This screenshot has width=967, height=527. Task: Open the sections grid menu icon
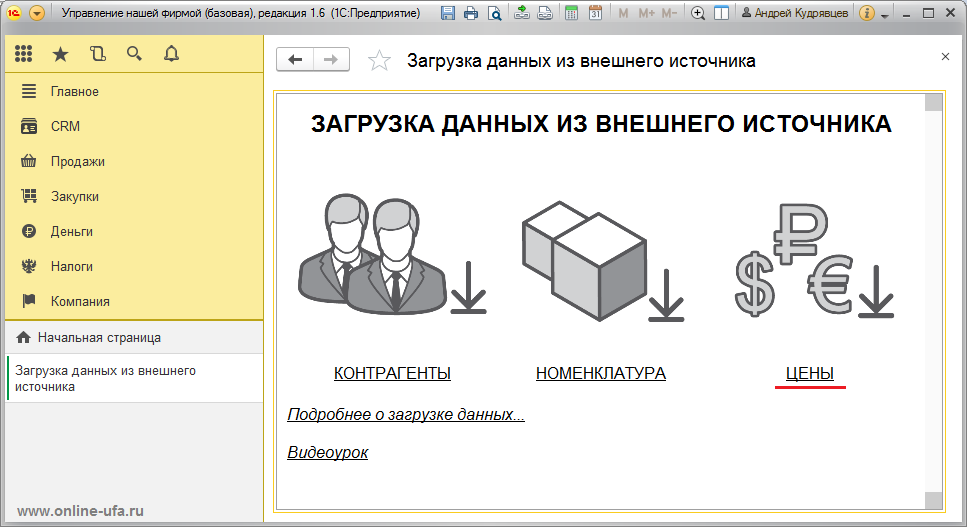(x=23, y=54)
